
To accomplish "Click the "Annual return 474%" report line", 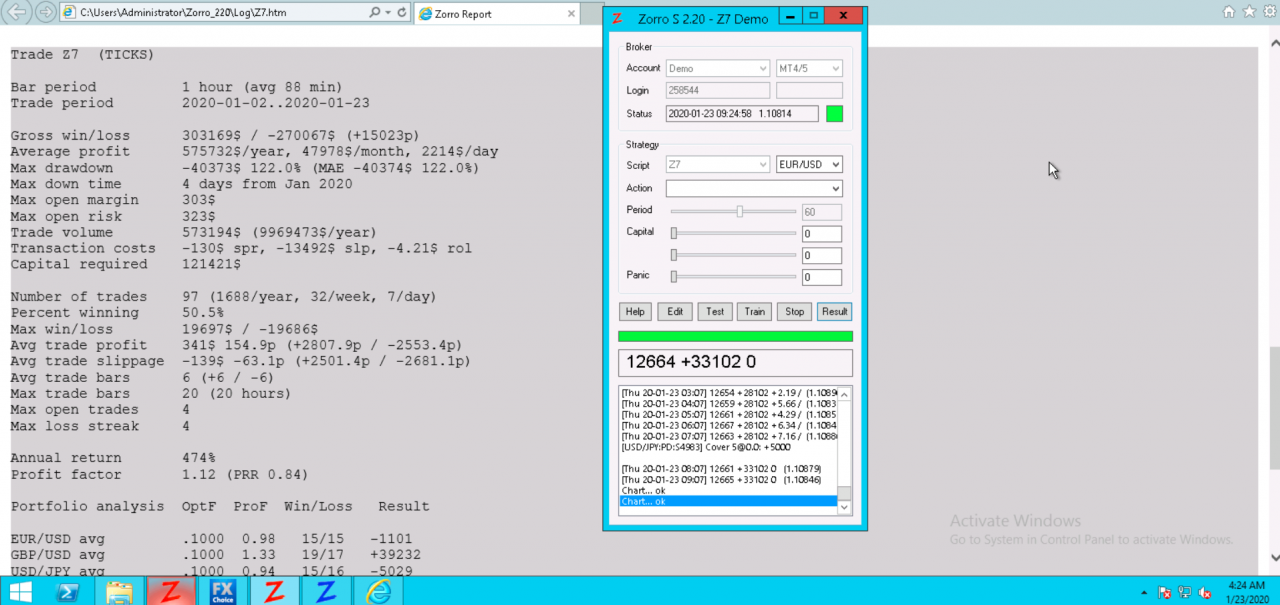I will [x=115, y=458].
